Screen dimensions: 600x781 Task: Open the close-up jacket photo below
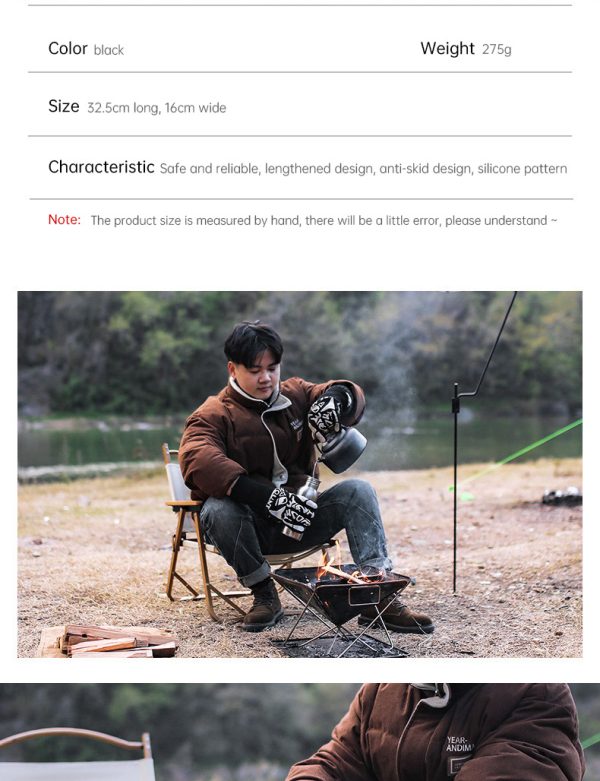[x=300, y=732]
